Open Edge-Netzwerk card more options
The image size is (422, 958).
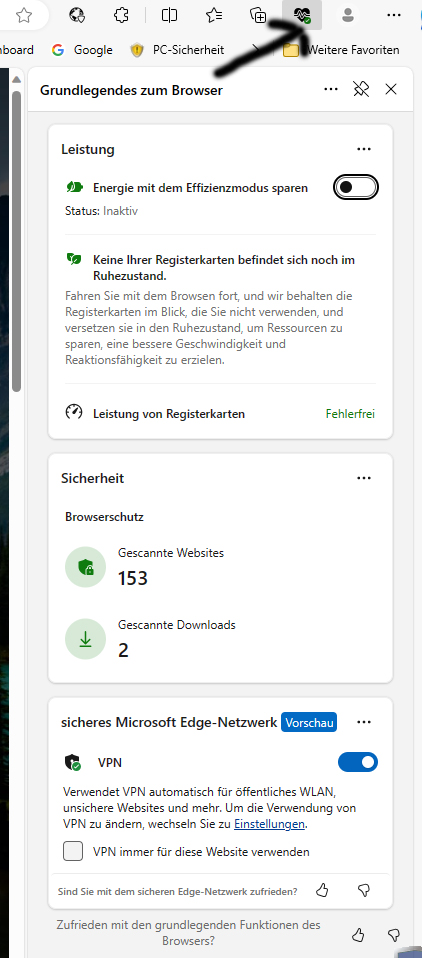click(x=364, y=722)
